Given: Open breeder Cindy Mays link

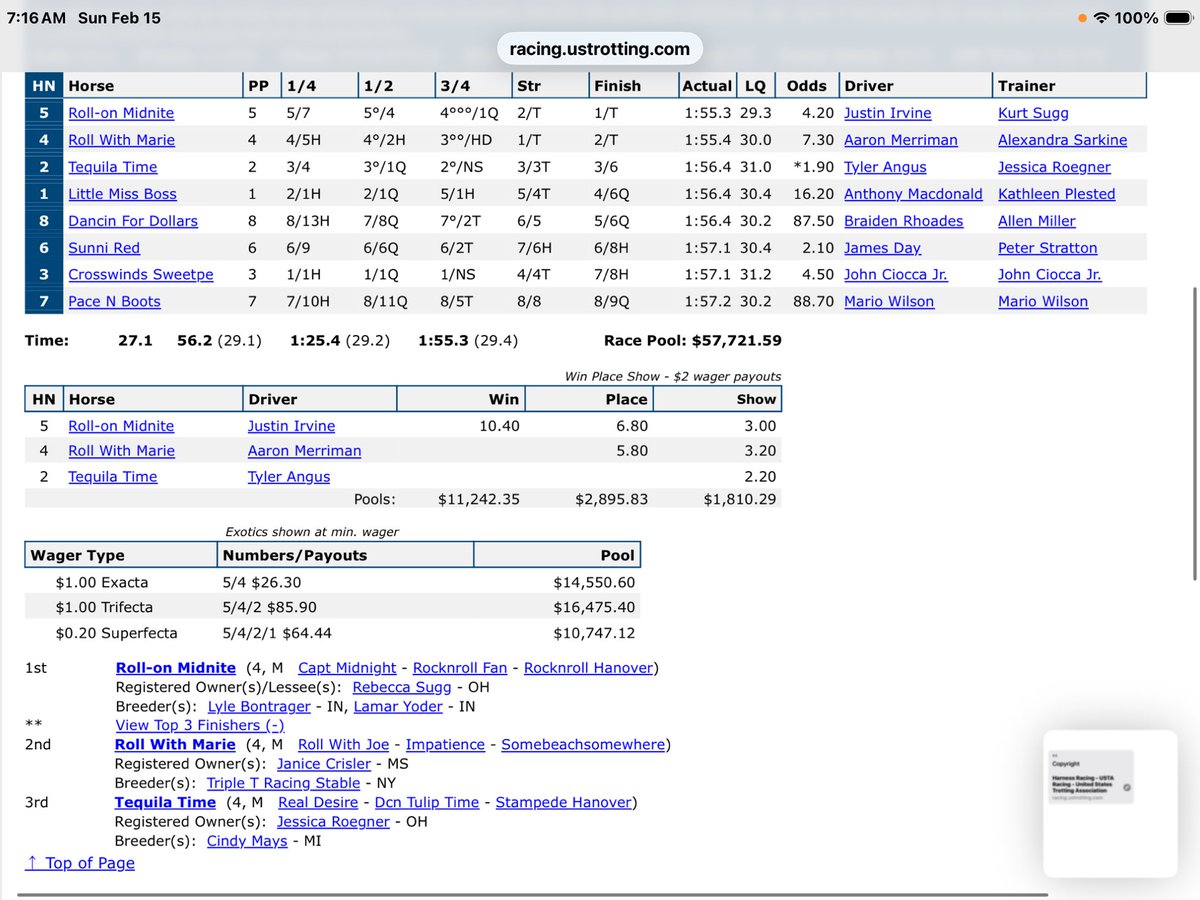Looking at the screenshot, I should pyautogui.click(x=247, y=841).
